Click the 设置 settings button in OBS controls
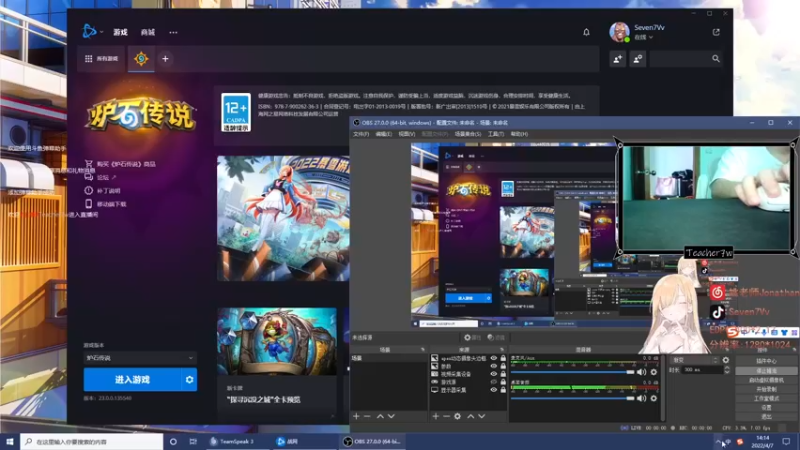 click(x=766, y=408)
